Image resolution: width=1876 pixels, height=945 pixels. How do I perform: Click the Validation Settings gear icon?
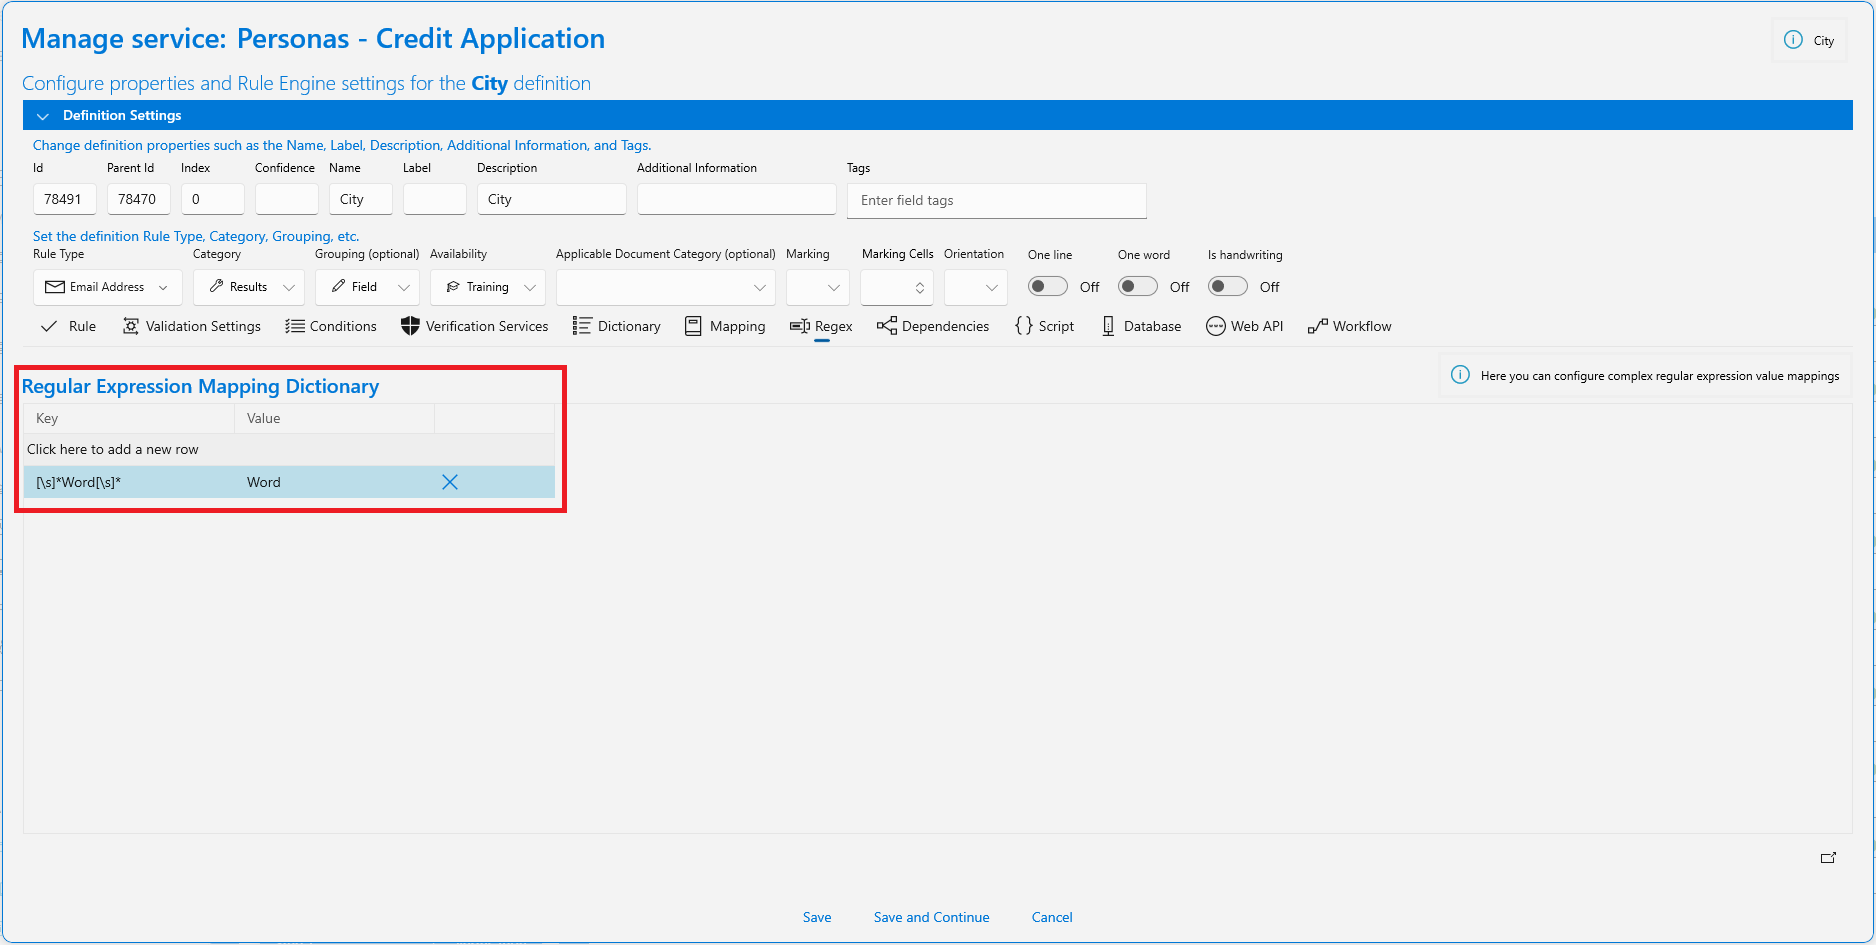[130, 326]
